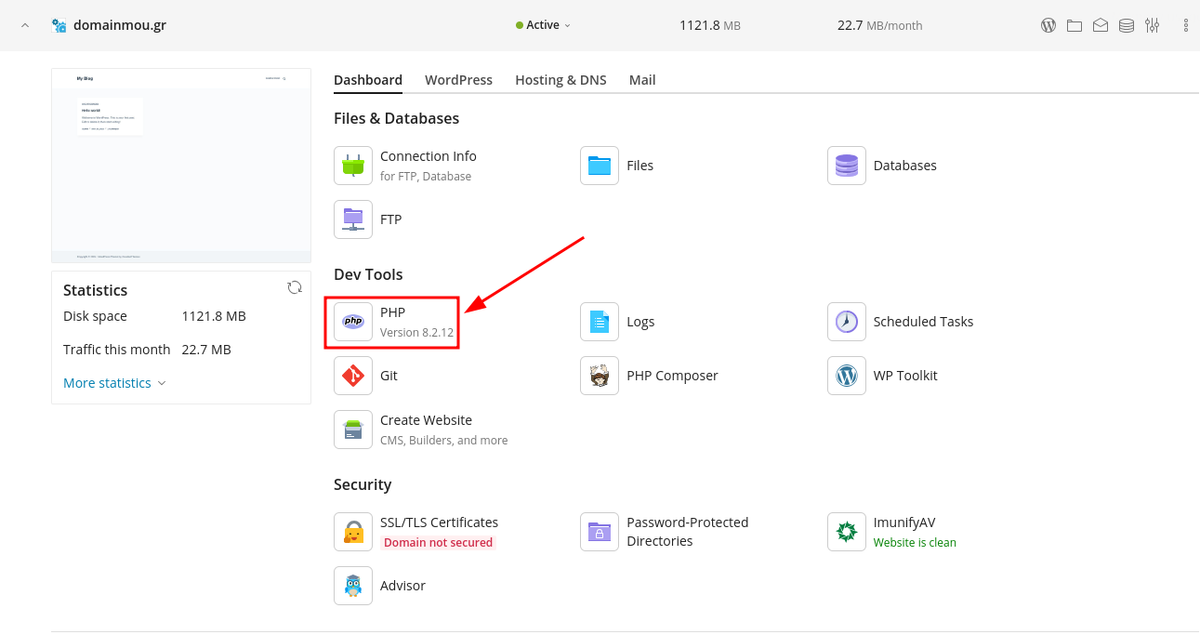Open the domainmou.gr domain link

pos(120,25)
